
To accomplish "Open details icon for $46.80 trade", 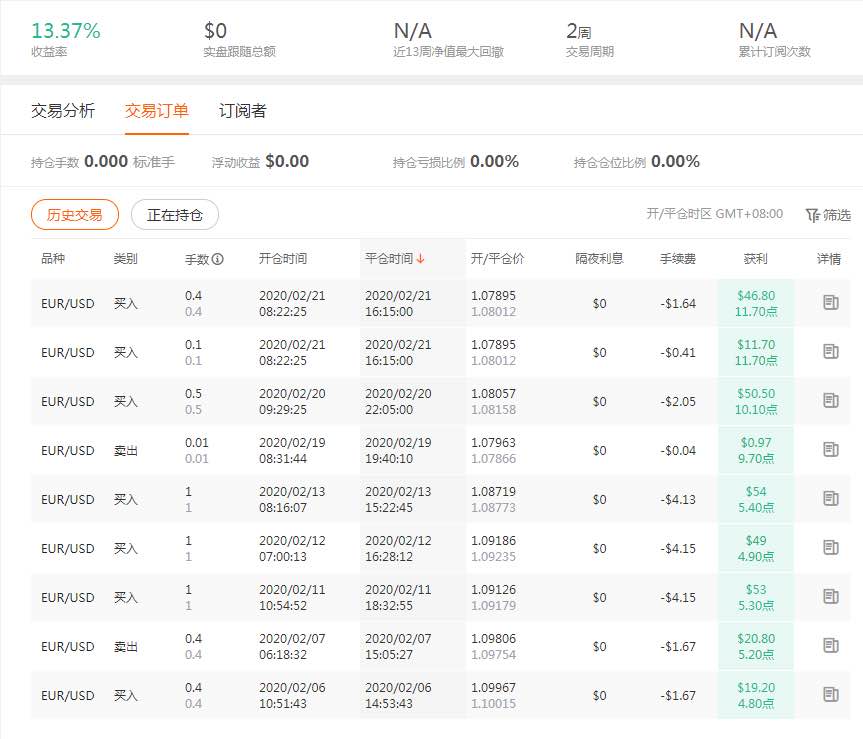I will [831, 302].
